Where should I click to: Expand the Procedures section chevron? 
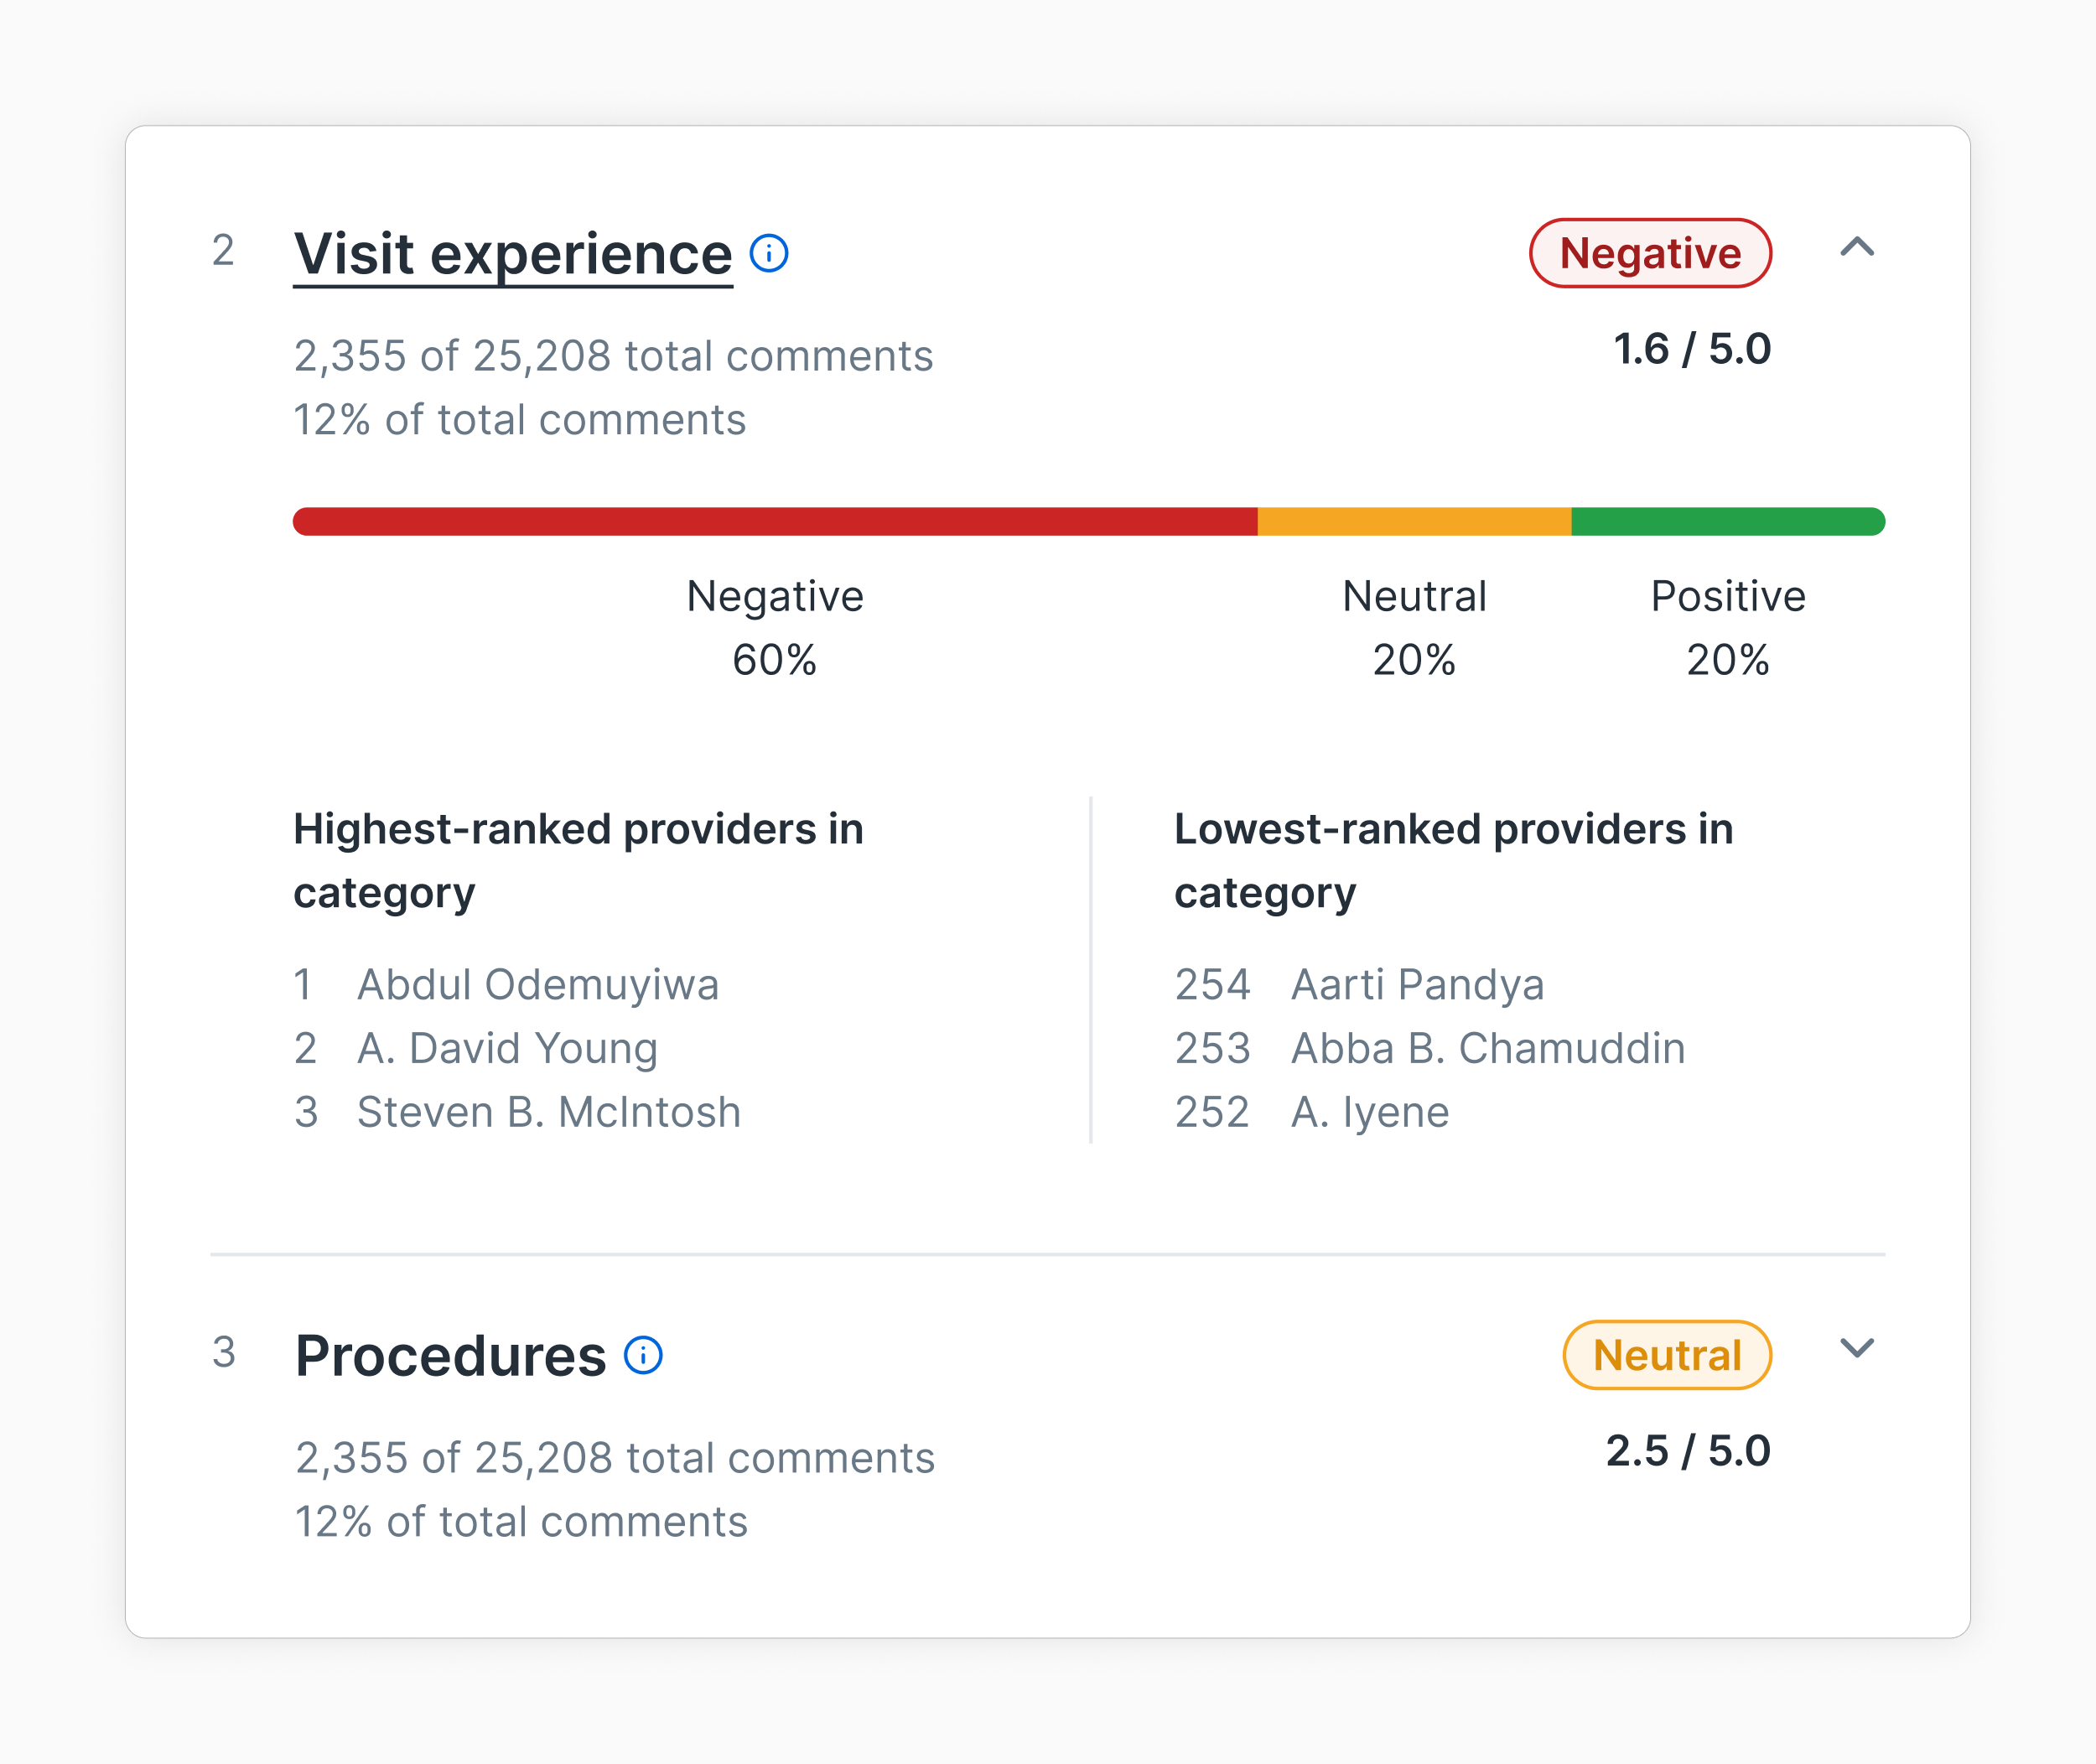1856,1348
